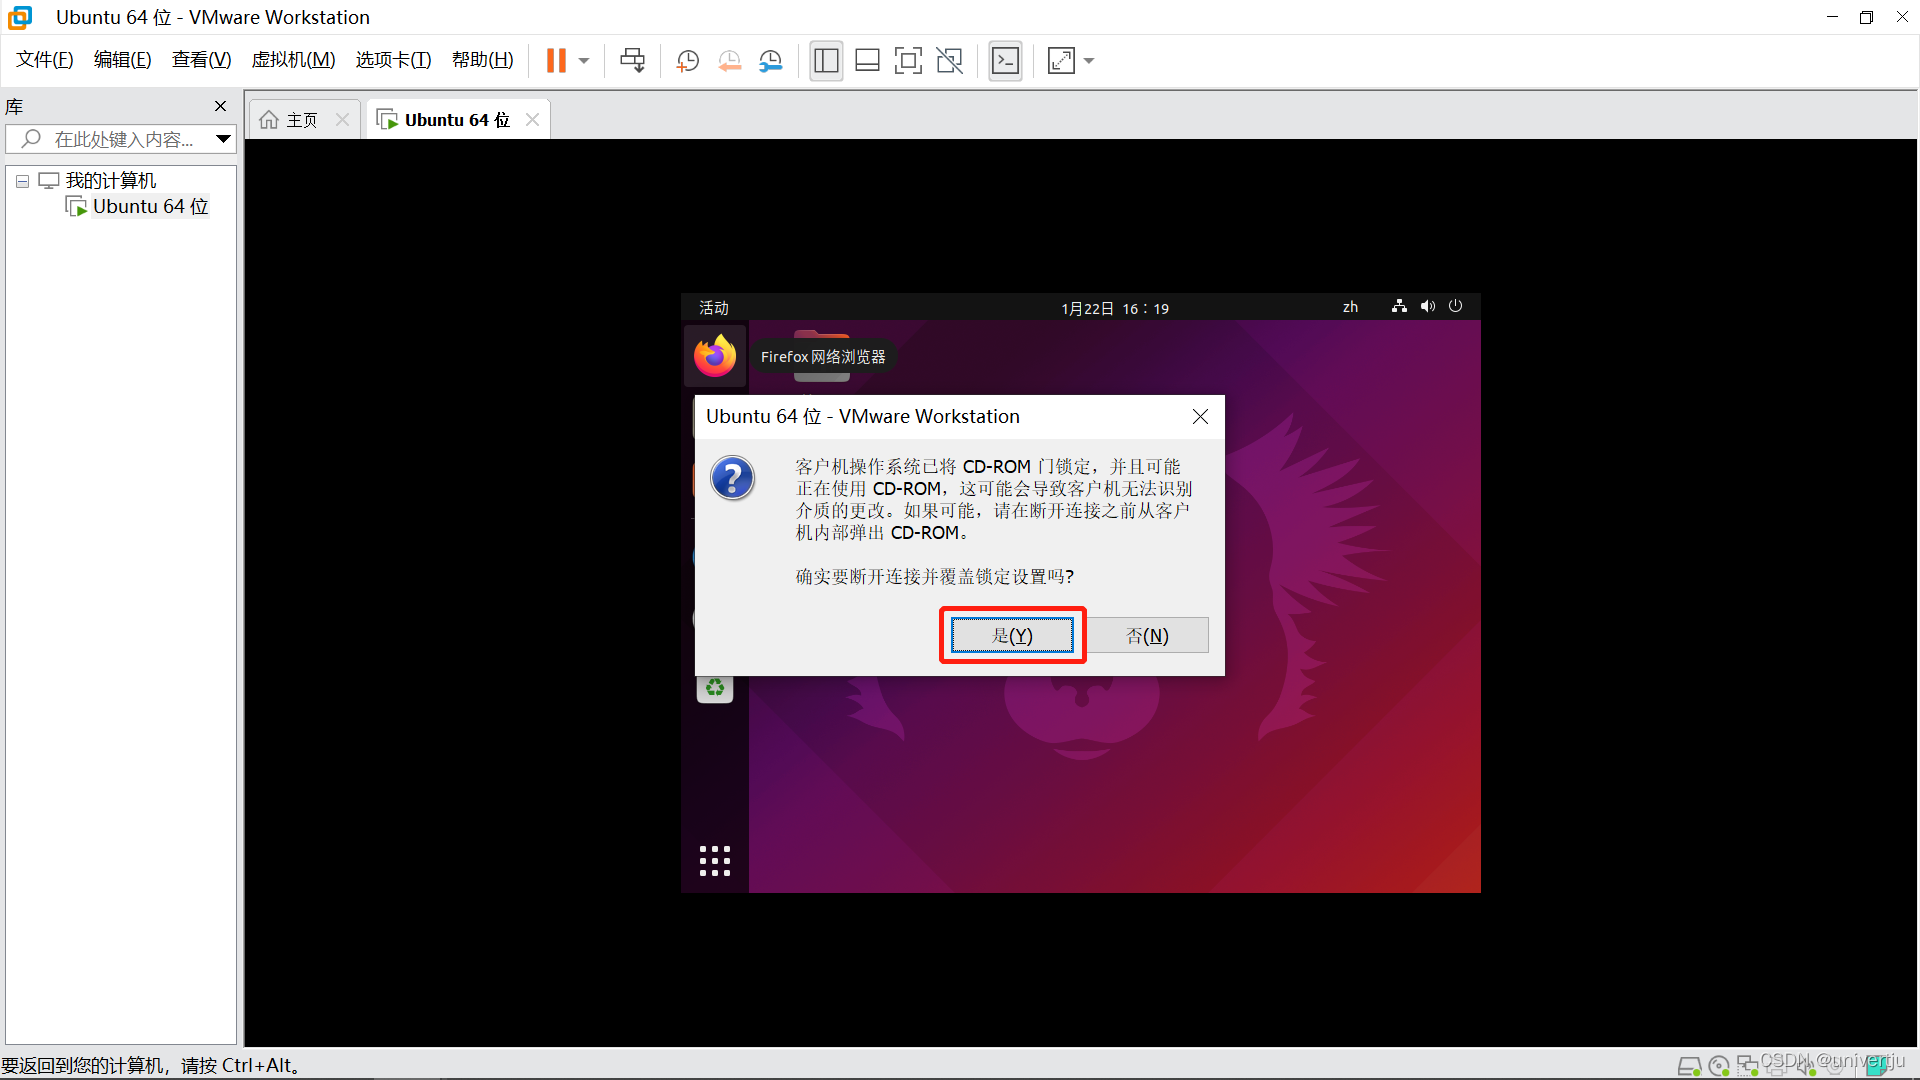Open the suspend options dropdown arrow
The height and width of the screenshot is (1080, 1920).
(583, 60)
